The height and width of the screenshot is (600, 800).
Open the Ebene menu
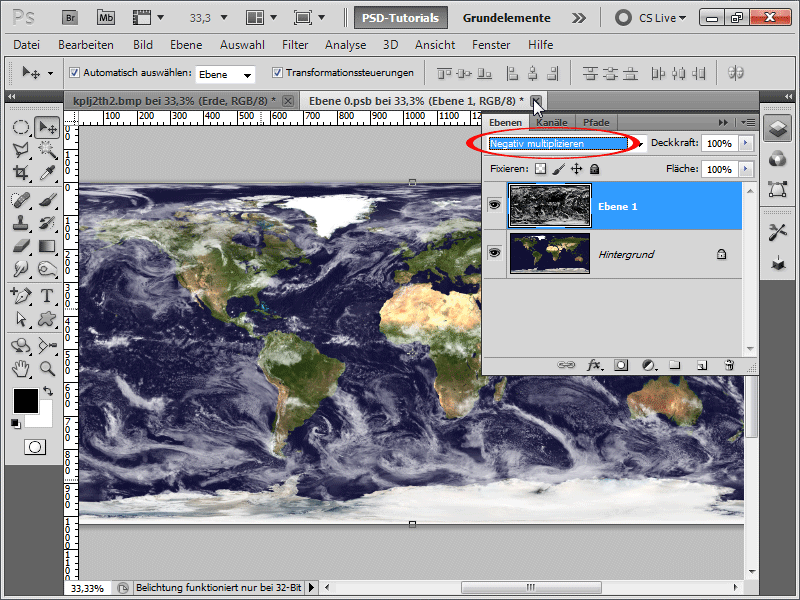click(186, 45)
